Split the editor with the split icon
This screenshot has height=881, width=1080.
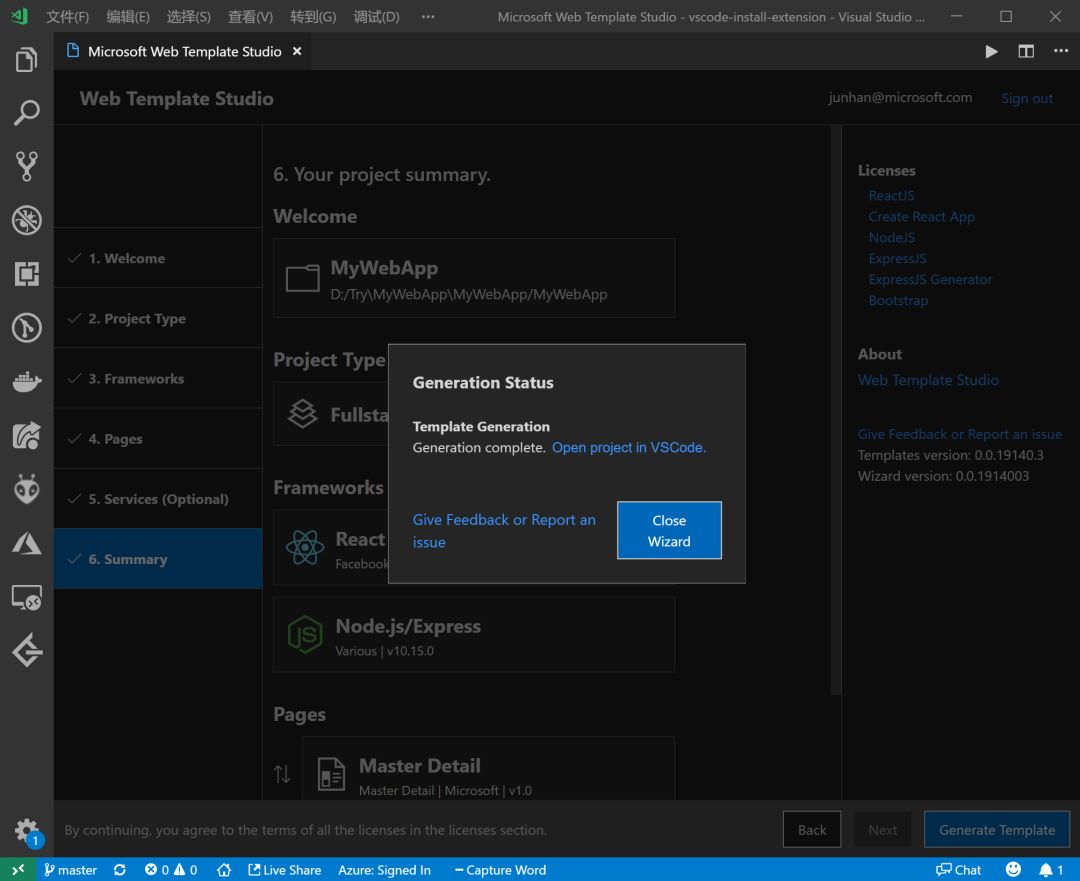(x=1026, y=52)
